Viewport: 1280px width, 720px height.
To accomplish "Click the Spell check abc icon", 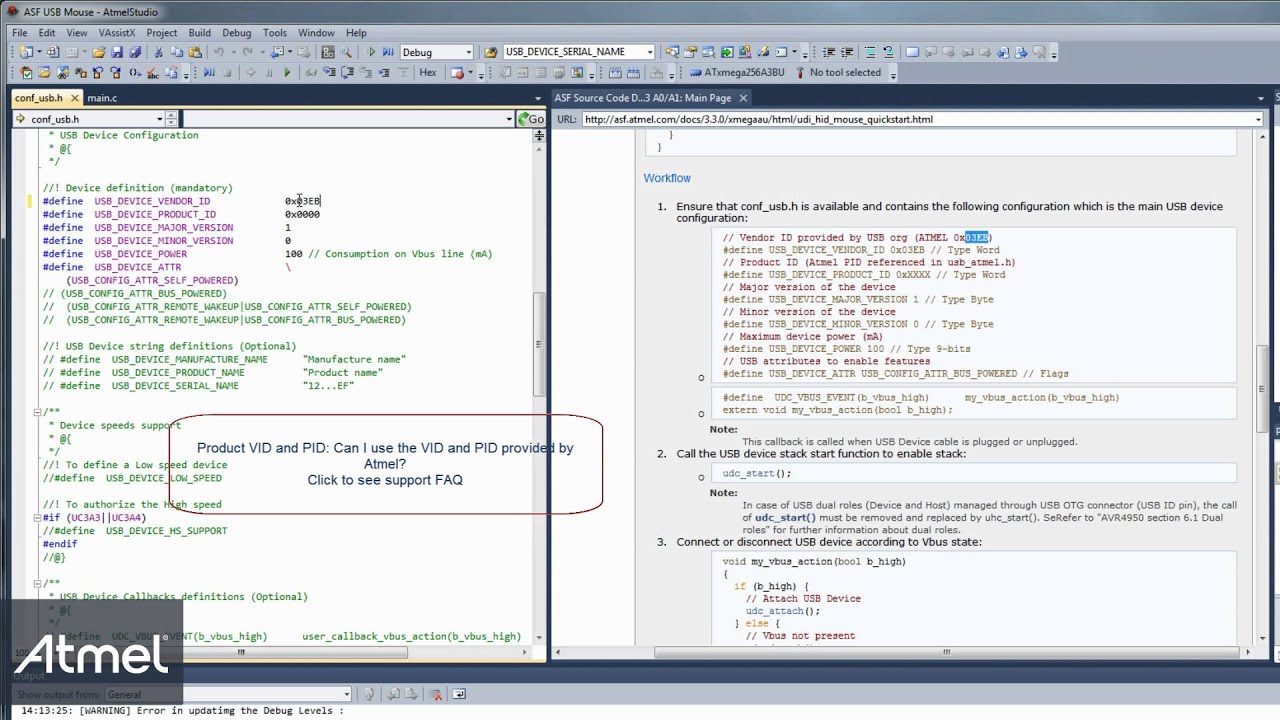I will click(x=153, y=72).
